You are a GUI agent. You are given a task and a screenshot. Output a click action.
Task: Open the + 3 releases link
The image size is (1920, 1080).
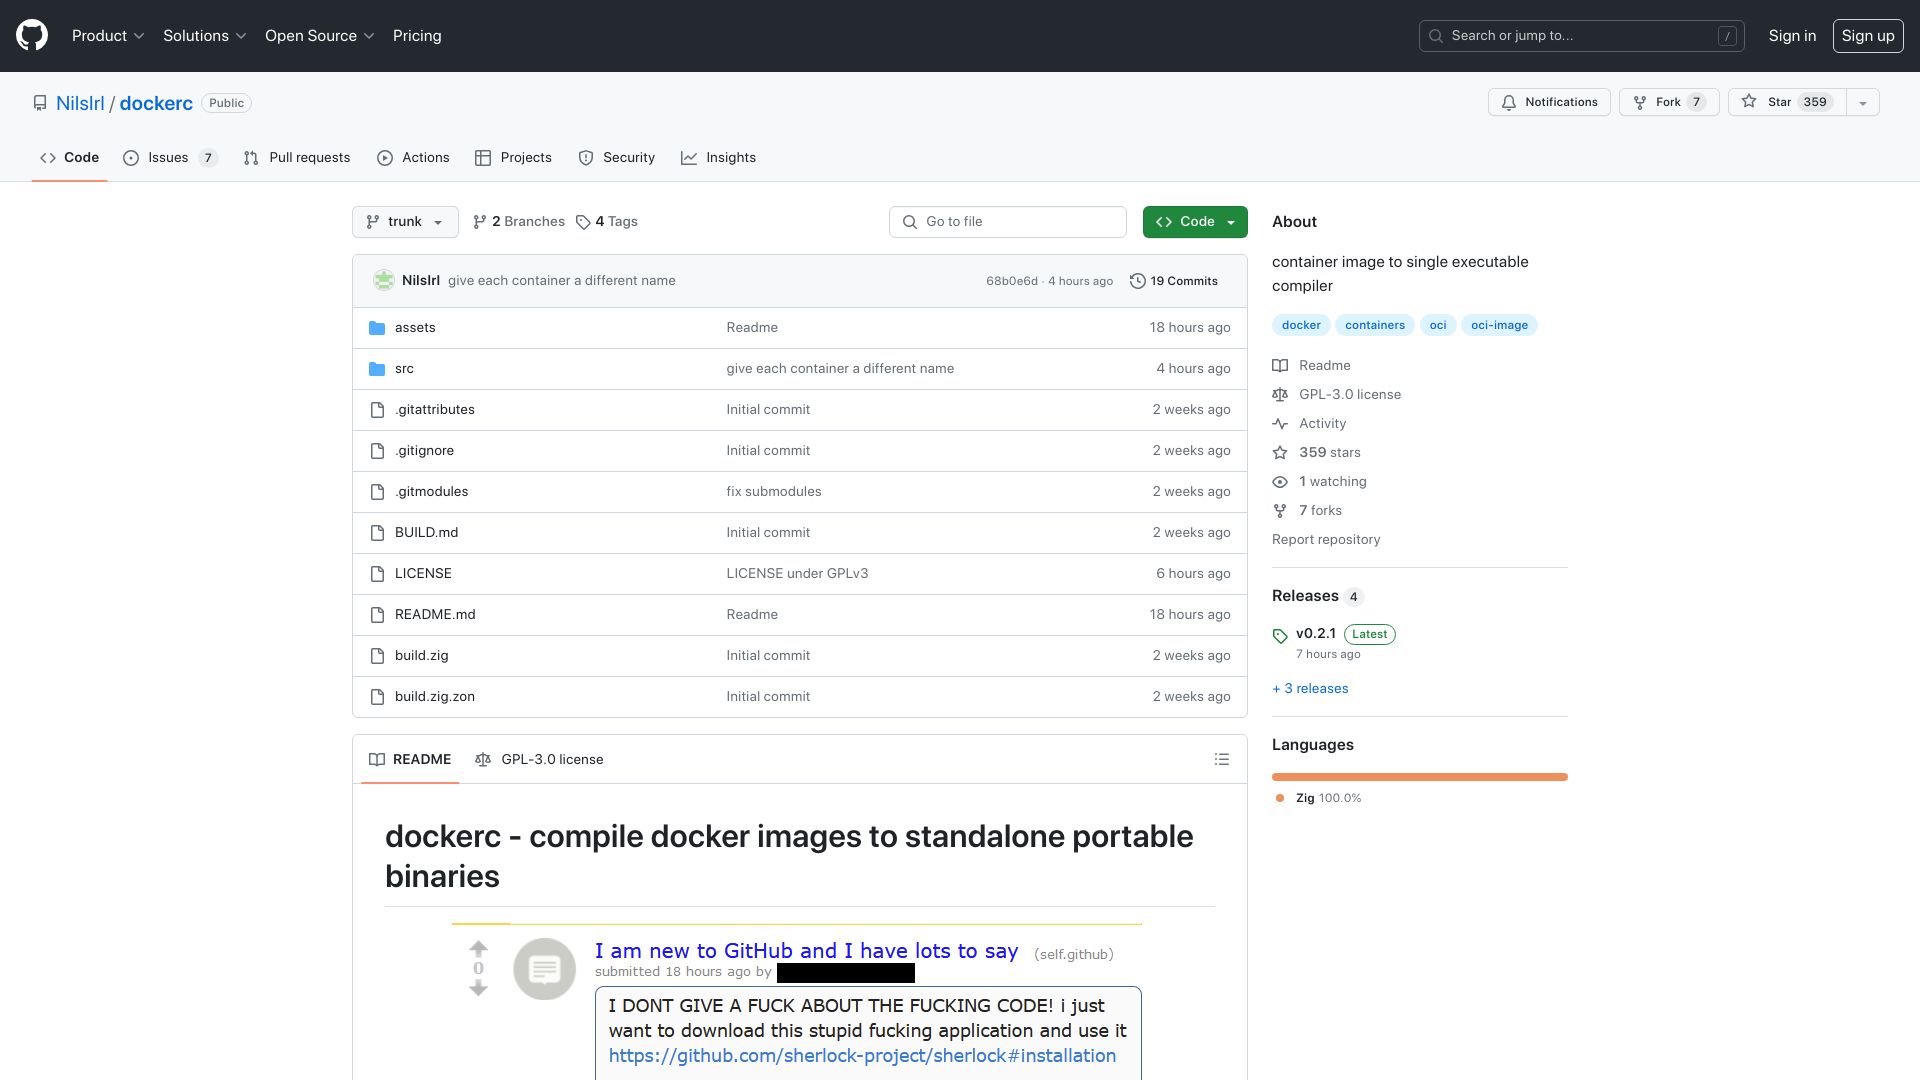(1310, 689)
